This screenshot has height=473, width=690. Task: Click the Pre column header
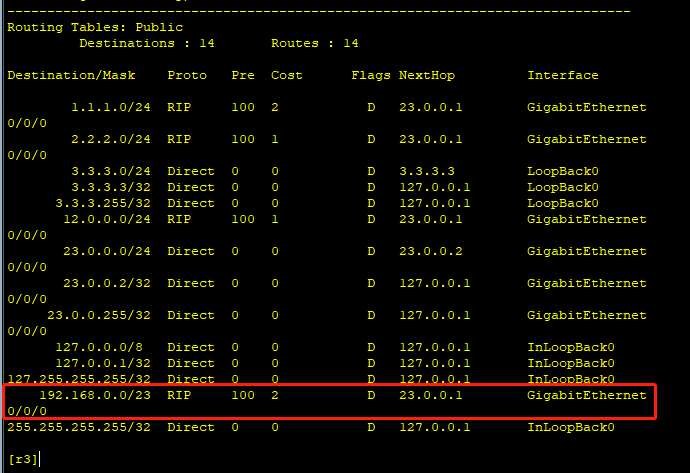coord(243,75)
